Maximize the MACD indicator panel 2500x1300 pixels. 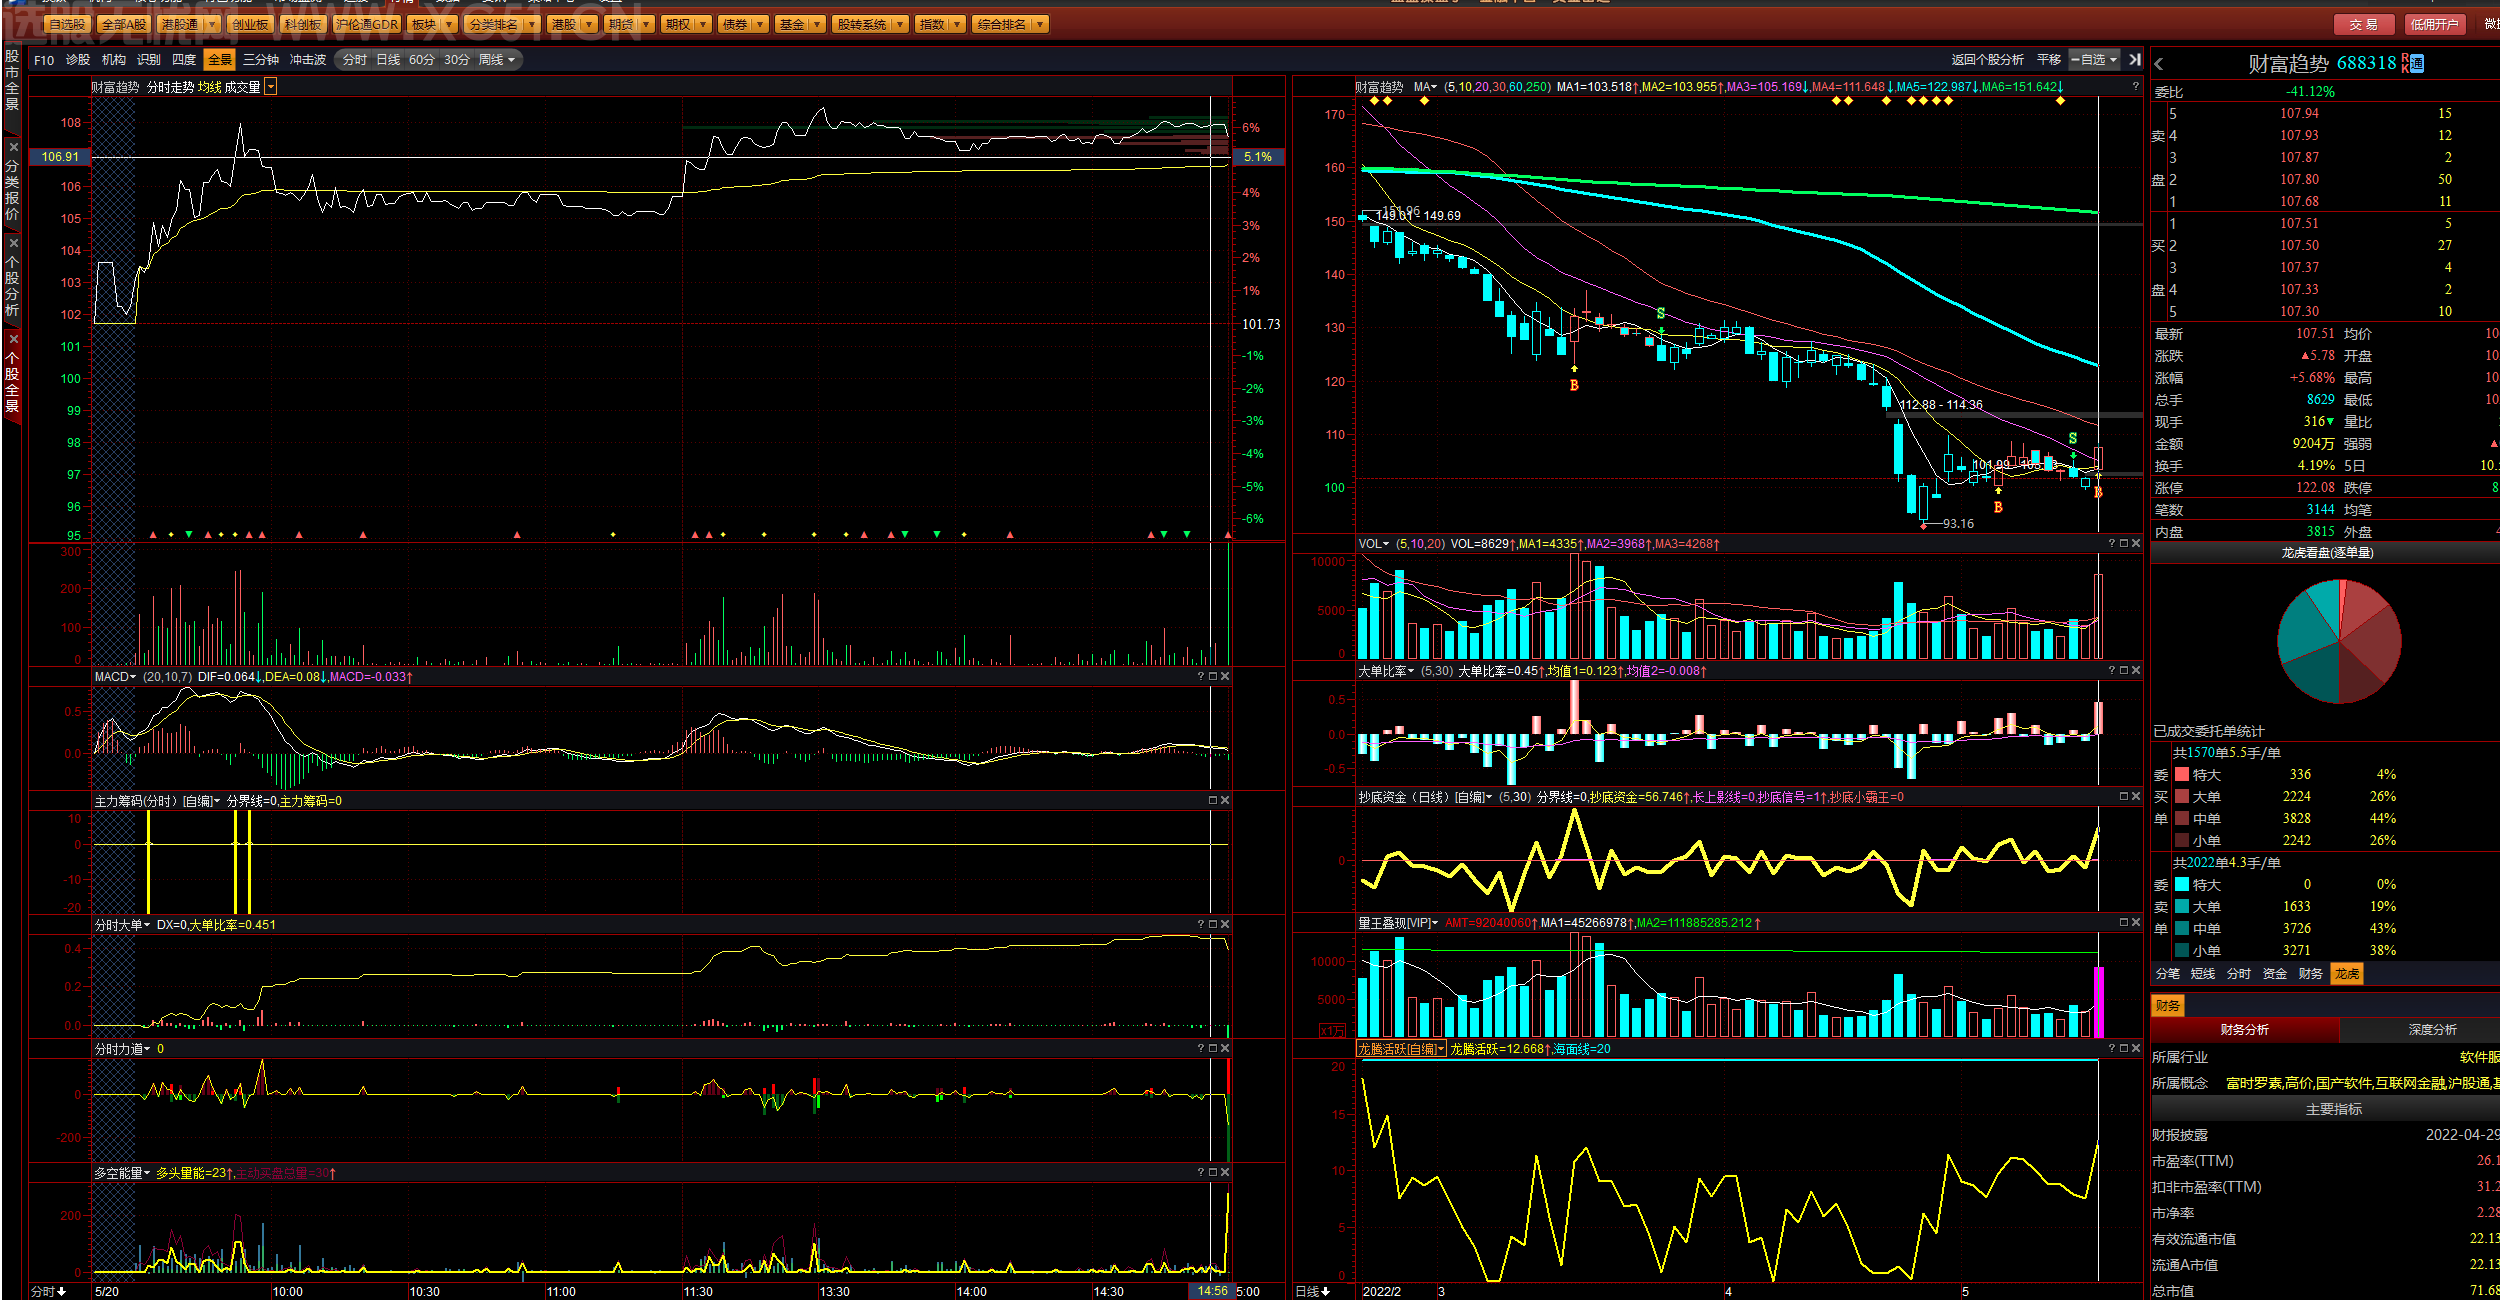click(1213, 677)
